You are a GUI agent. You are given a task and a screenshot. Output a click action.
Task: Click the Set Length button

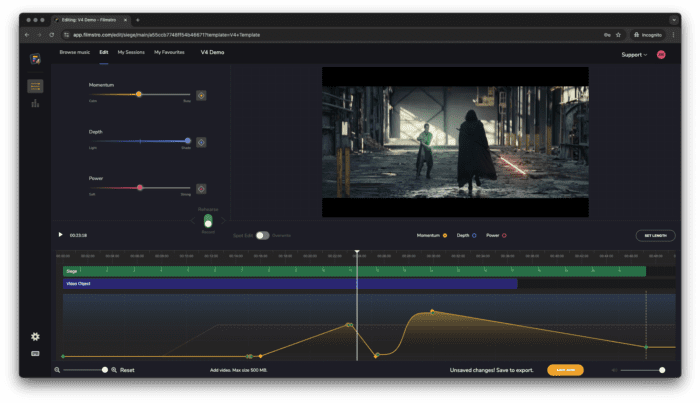point(655,235)
